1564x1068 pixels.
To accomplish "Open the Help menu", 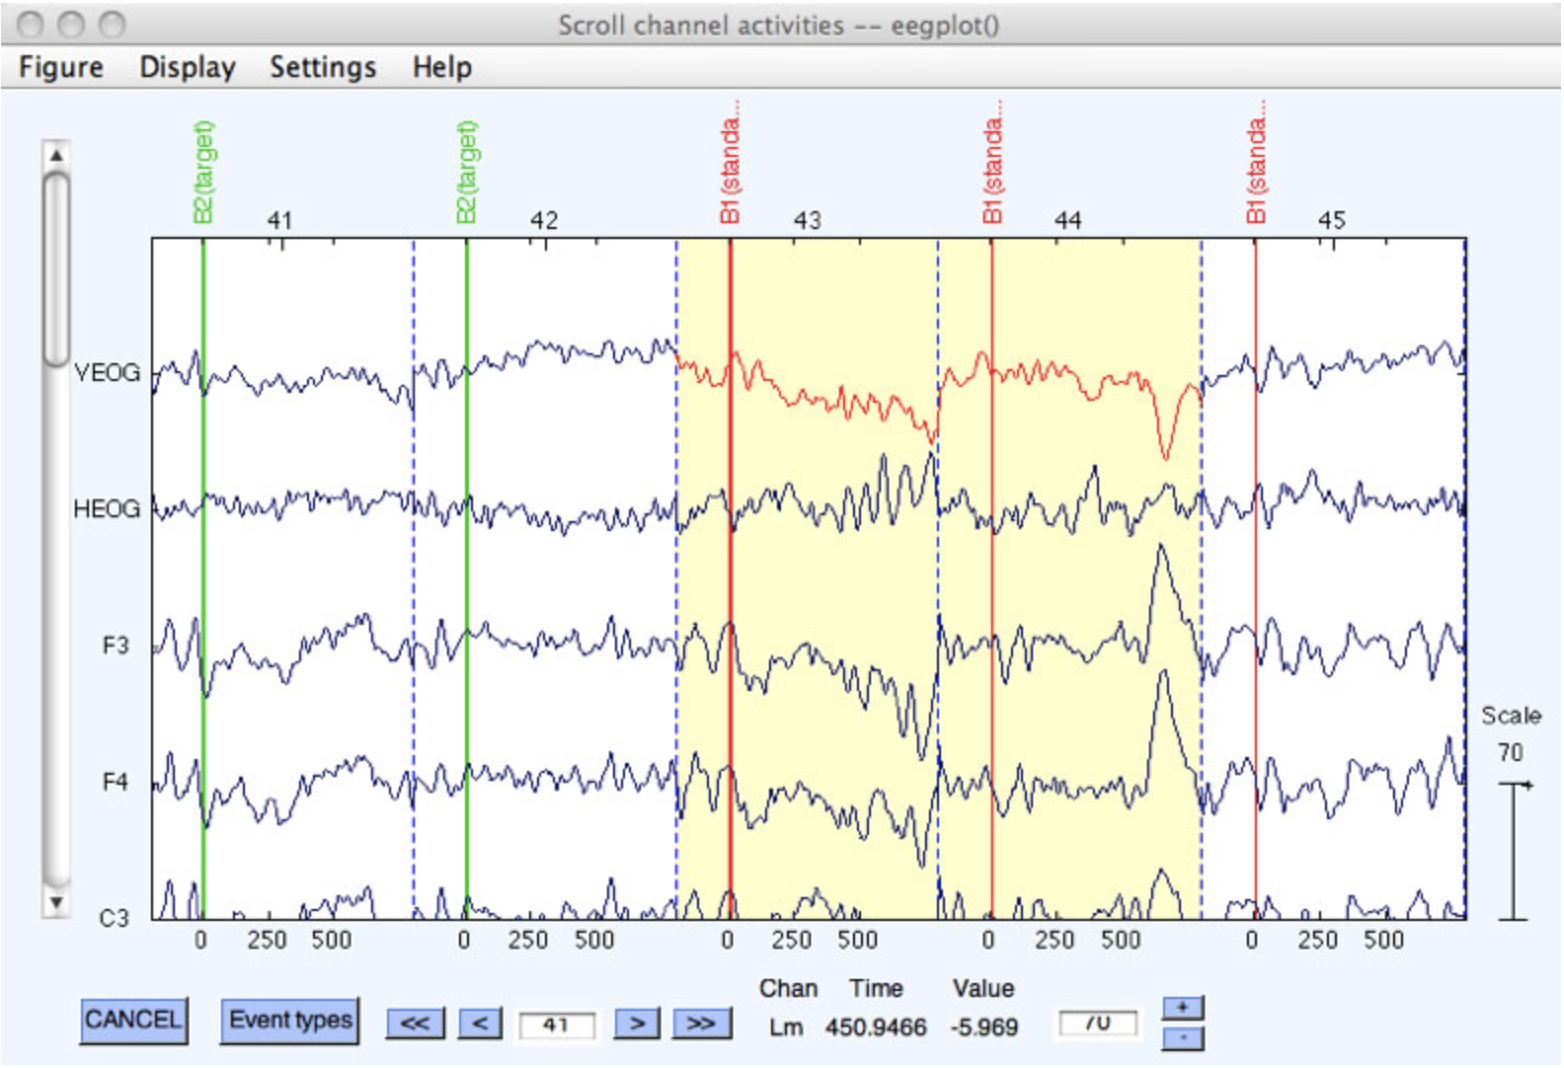I will point(442,67).
